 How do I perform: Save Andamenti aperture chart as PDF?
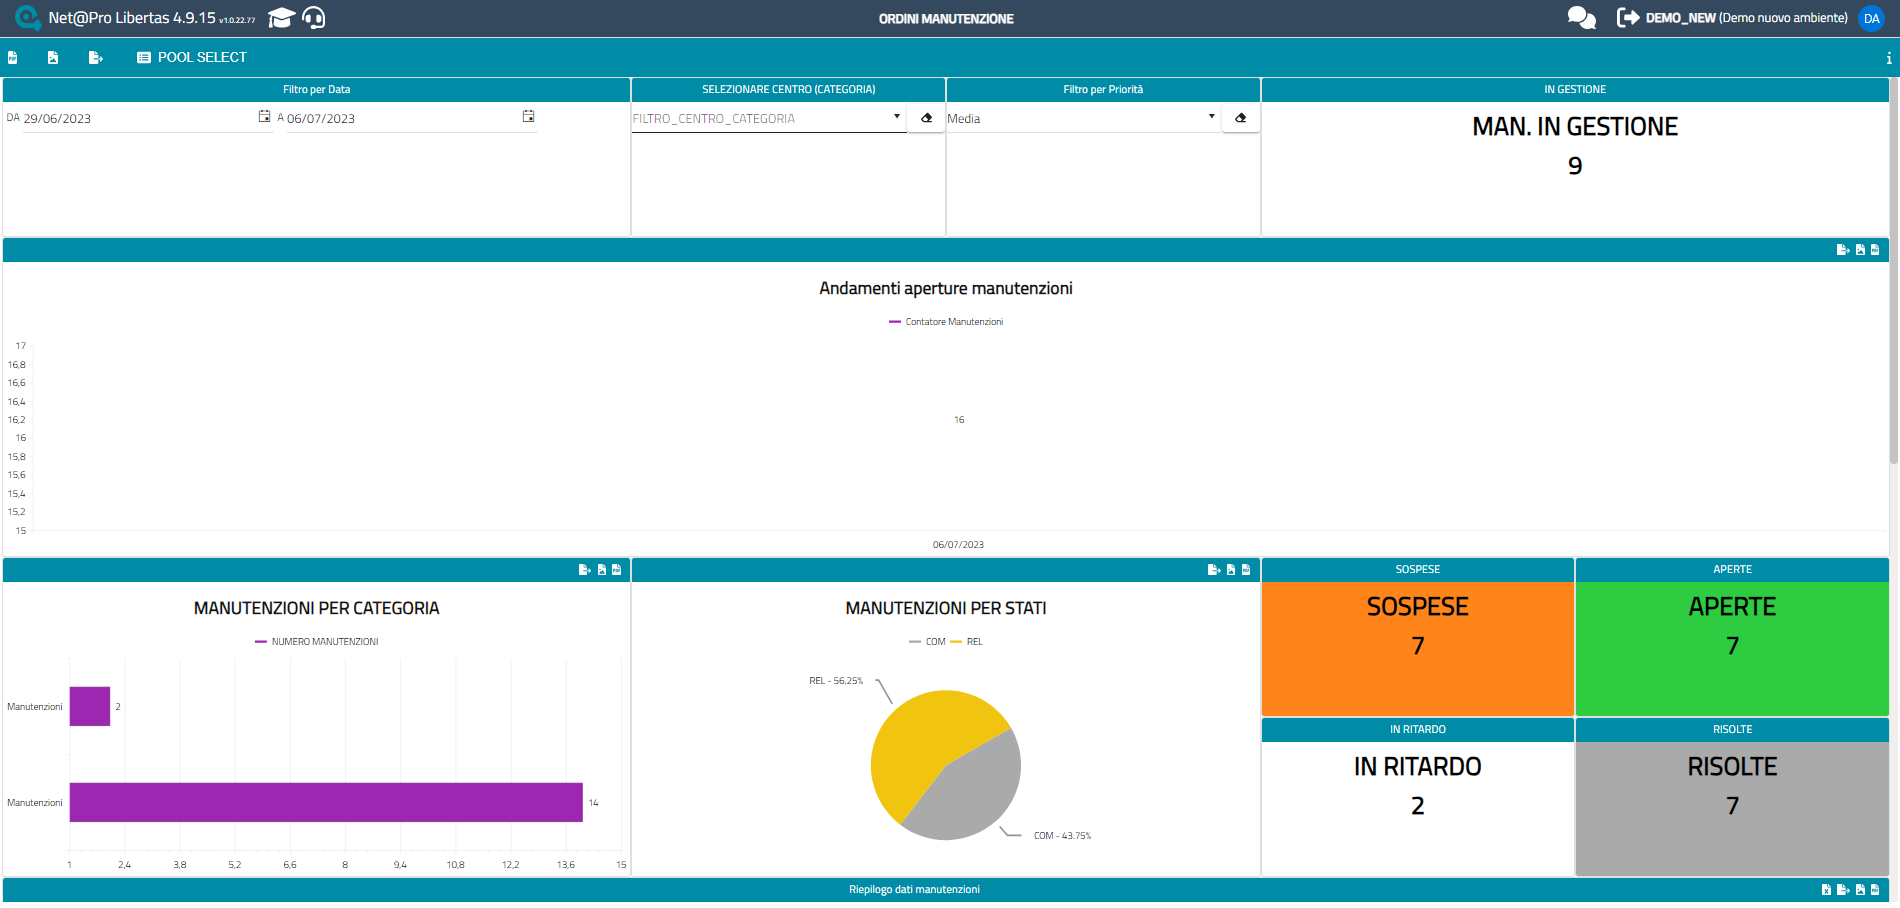point(1875,250)
